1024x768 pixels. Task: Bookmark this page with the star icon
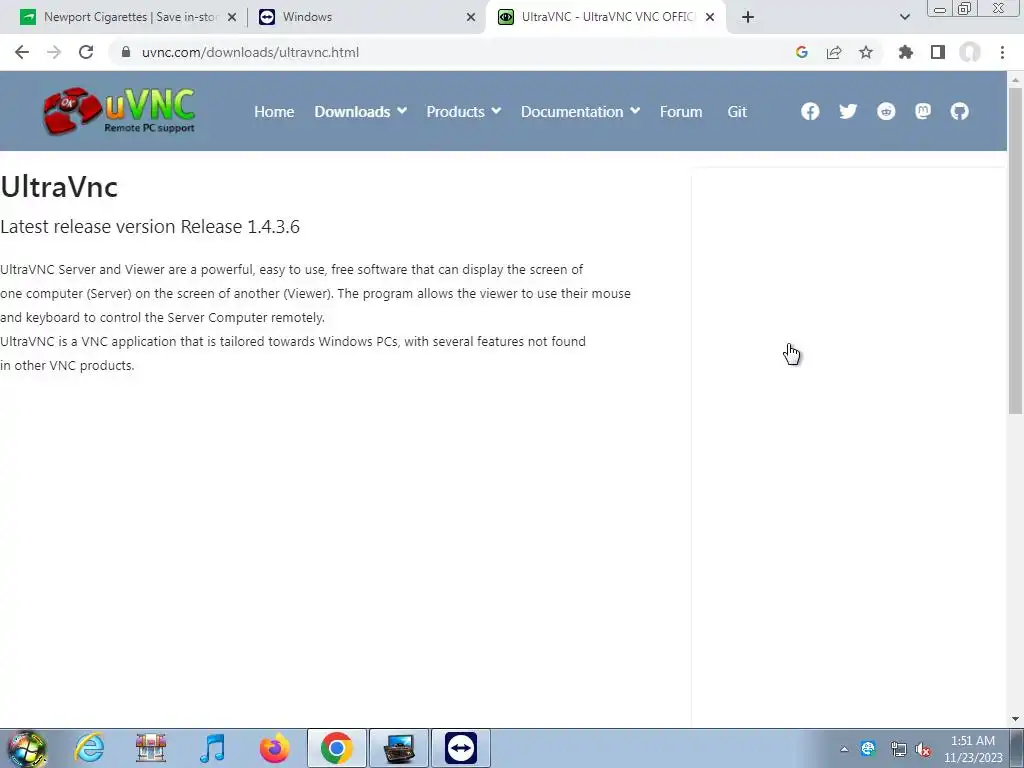pos(866,52)
